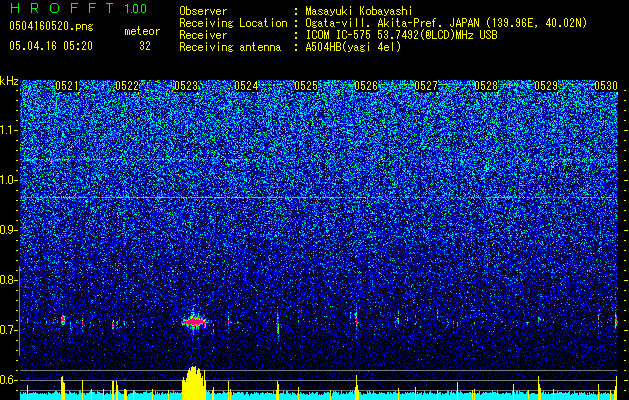Click the HROFFT 1.0.0 title text
Screen dimensions: 629x400
(78, 8)
